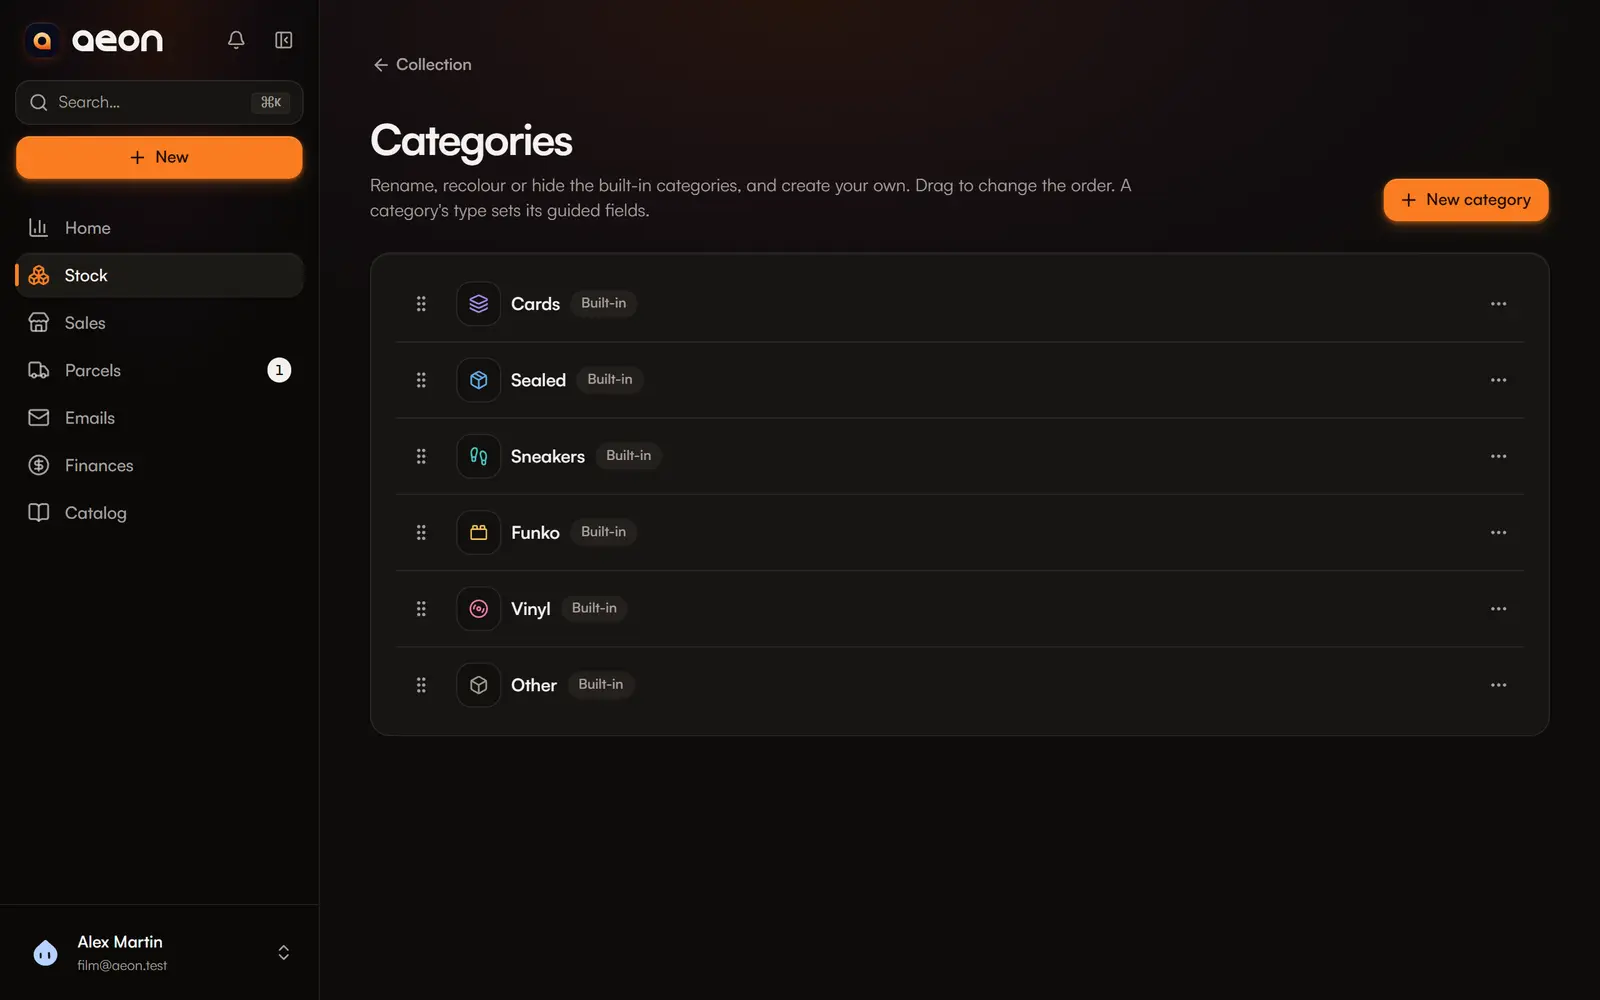Open the Parcels section
The height and width of the screenshot is (1000, 1600).
tap(159, 370)
